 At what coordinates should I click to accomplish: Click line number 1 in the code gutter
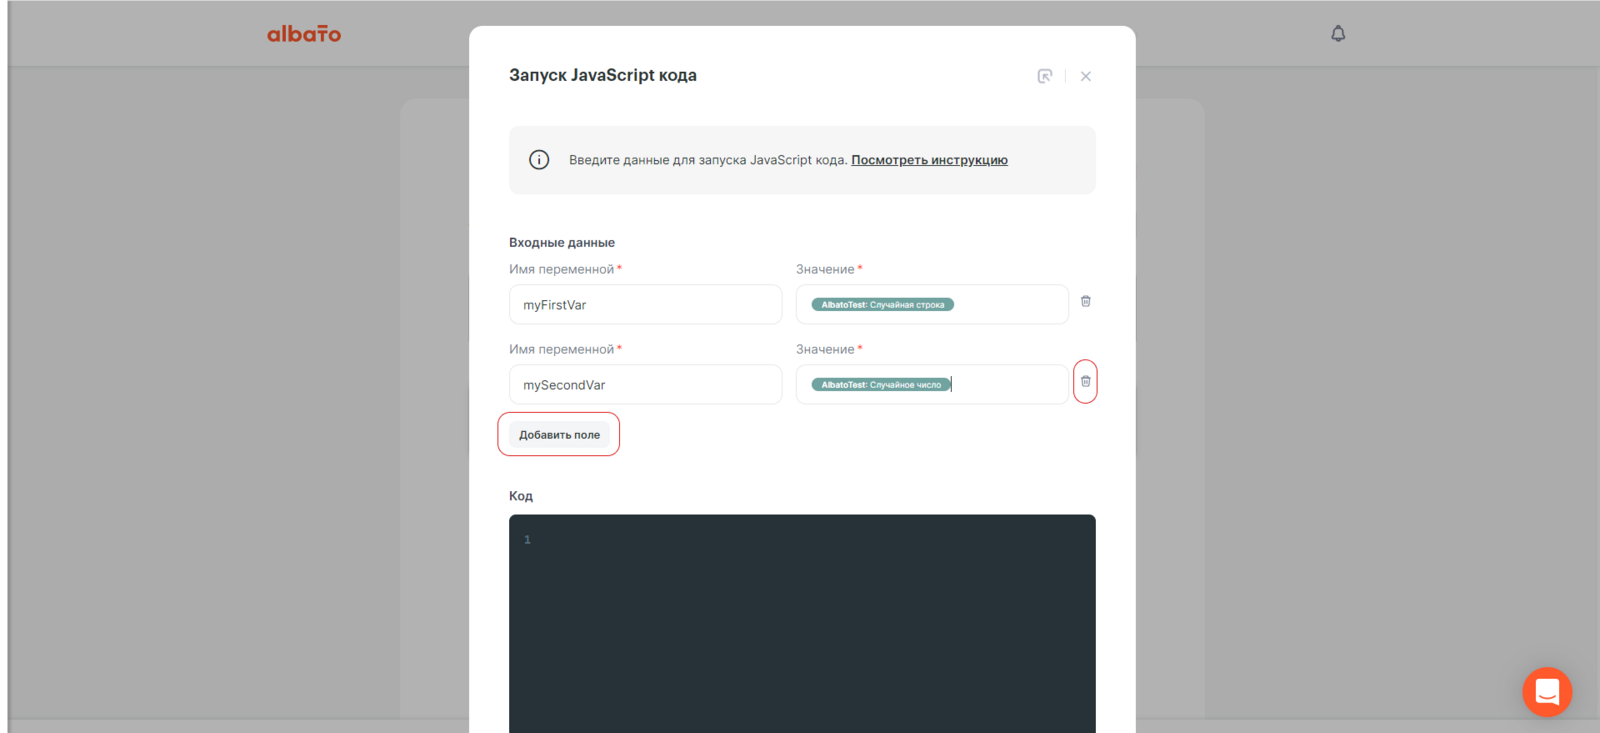[x=527, y=540]
